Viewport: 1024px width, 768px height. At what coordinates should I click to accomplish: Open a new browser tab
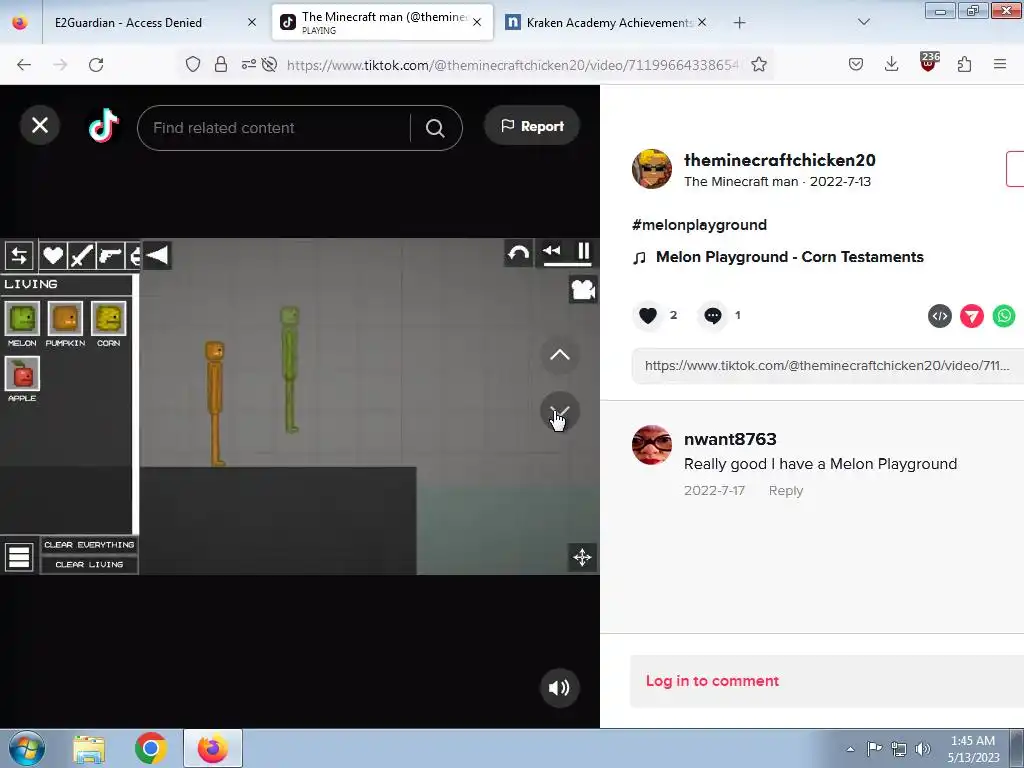click(739, 23)
